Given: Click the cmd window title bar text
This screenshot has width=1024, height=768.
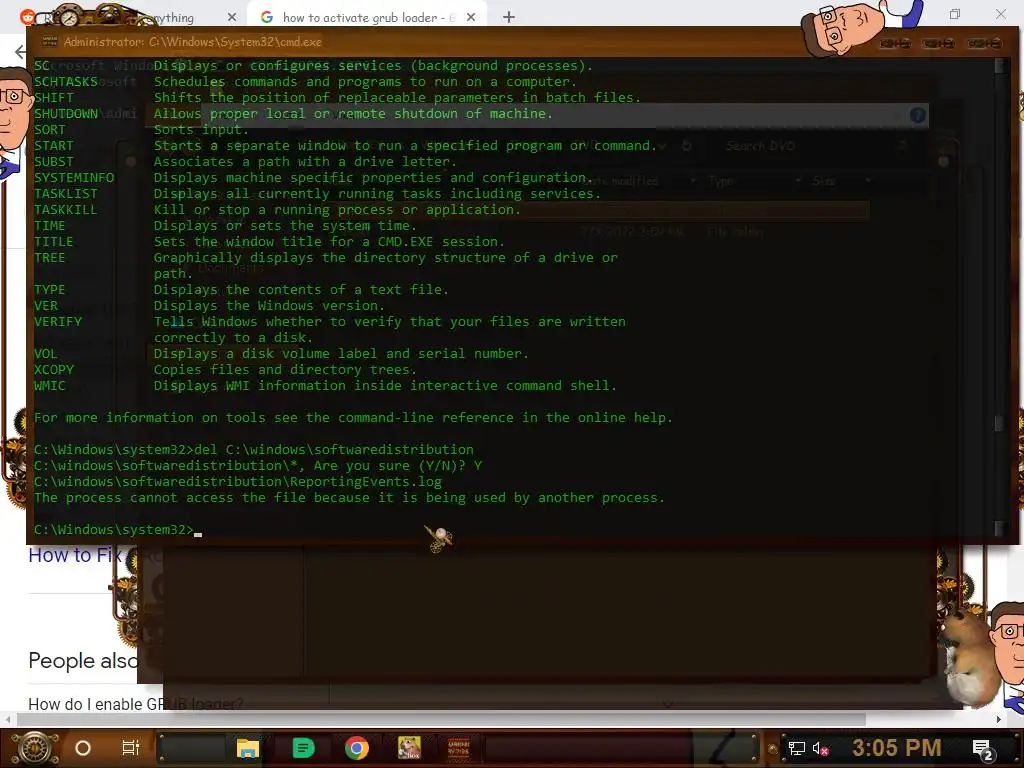Looking at the screenshot, I should click(x=193, y=42).
